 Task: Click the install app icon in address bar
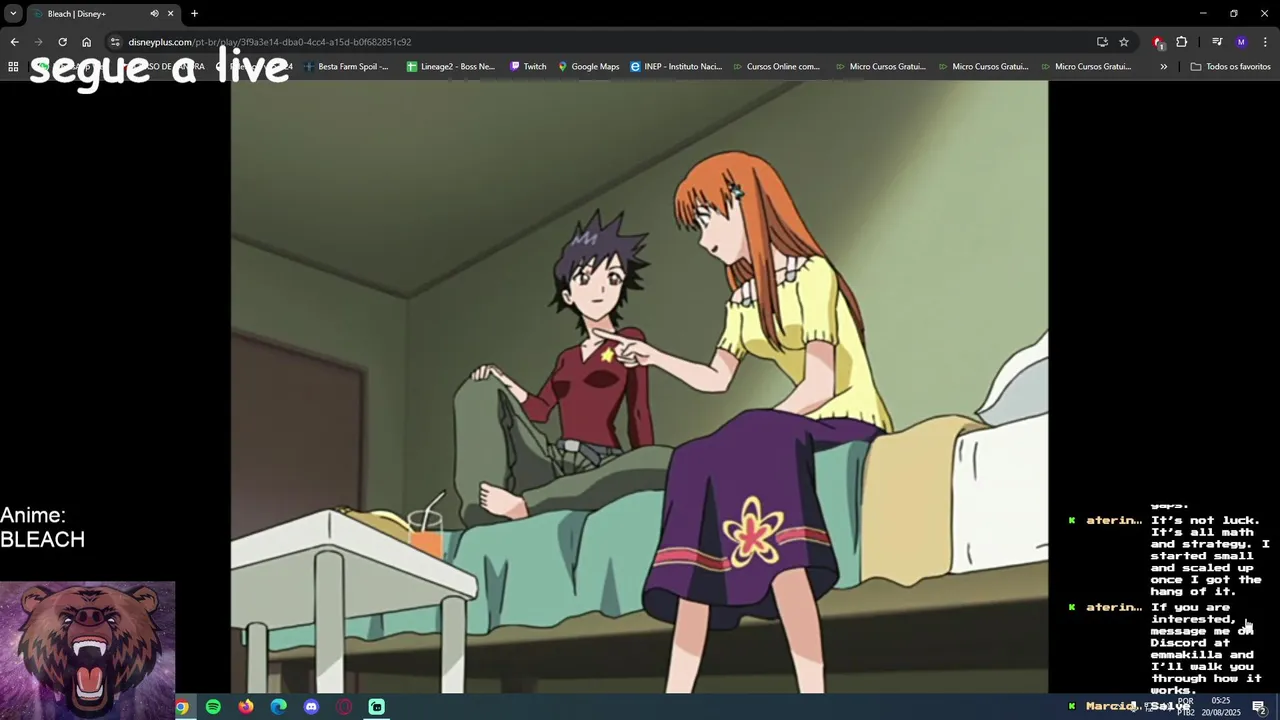click(x=1102, y=42)
